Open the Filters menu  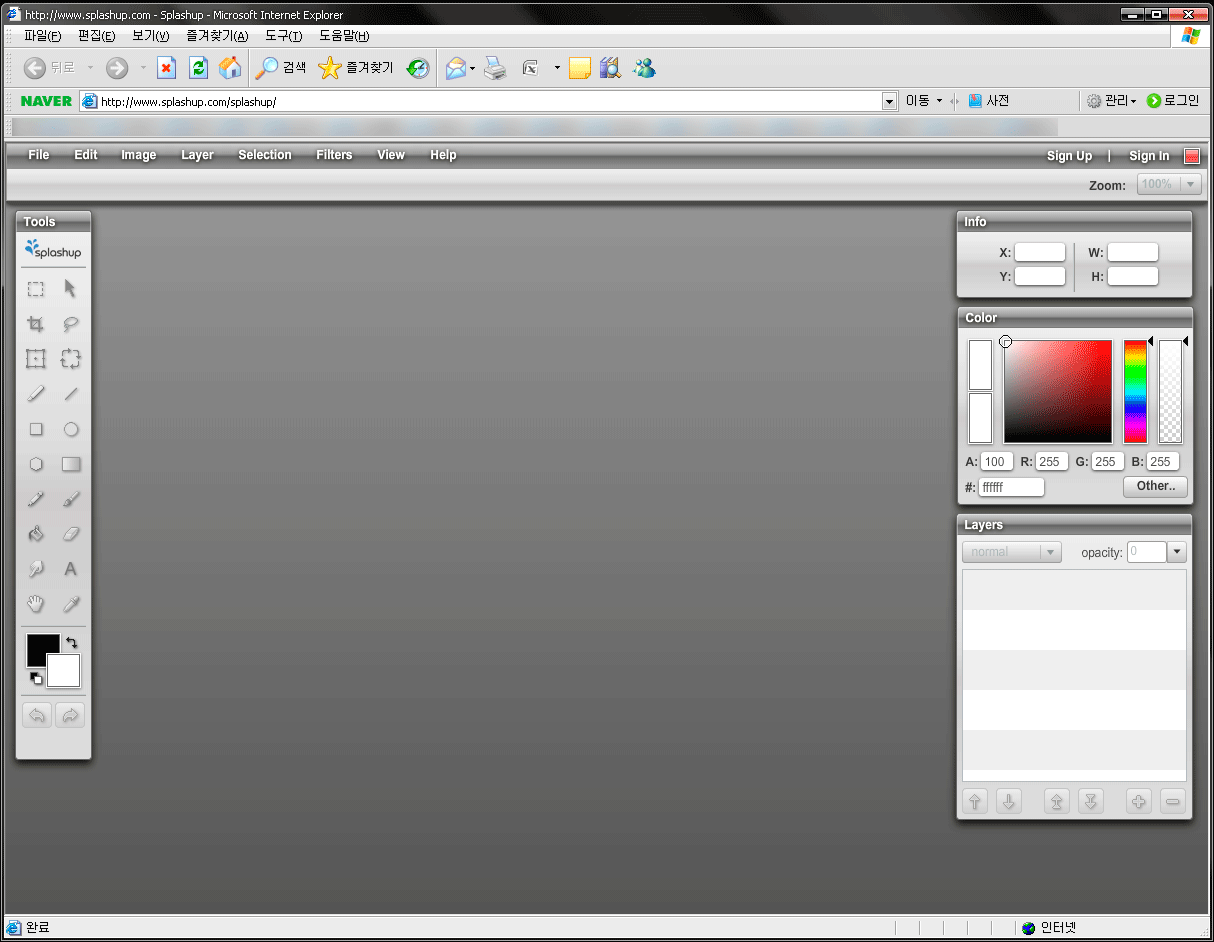tap(334, 155)
